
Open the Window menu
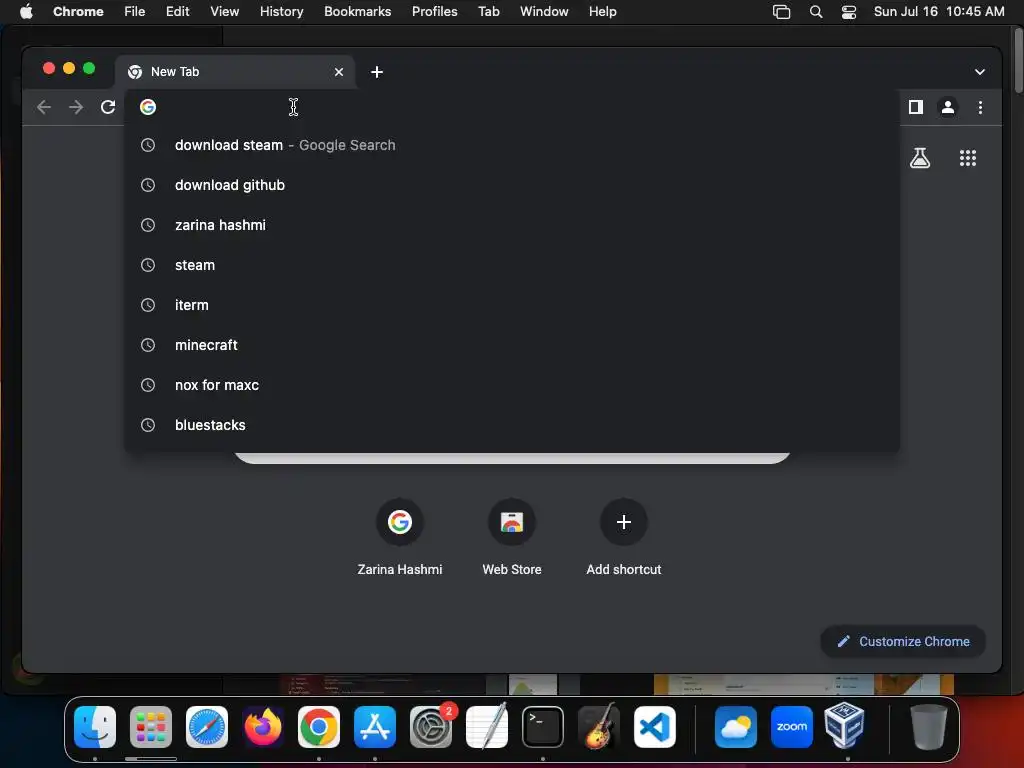tap(544, 11)
